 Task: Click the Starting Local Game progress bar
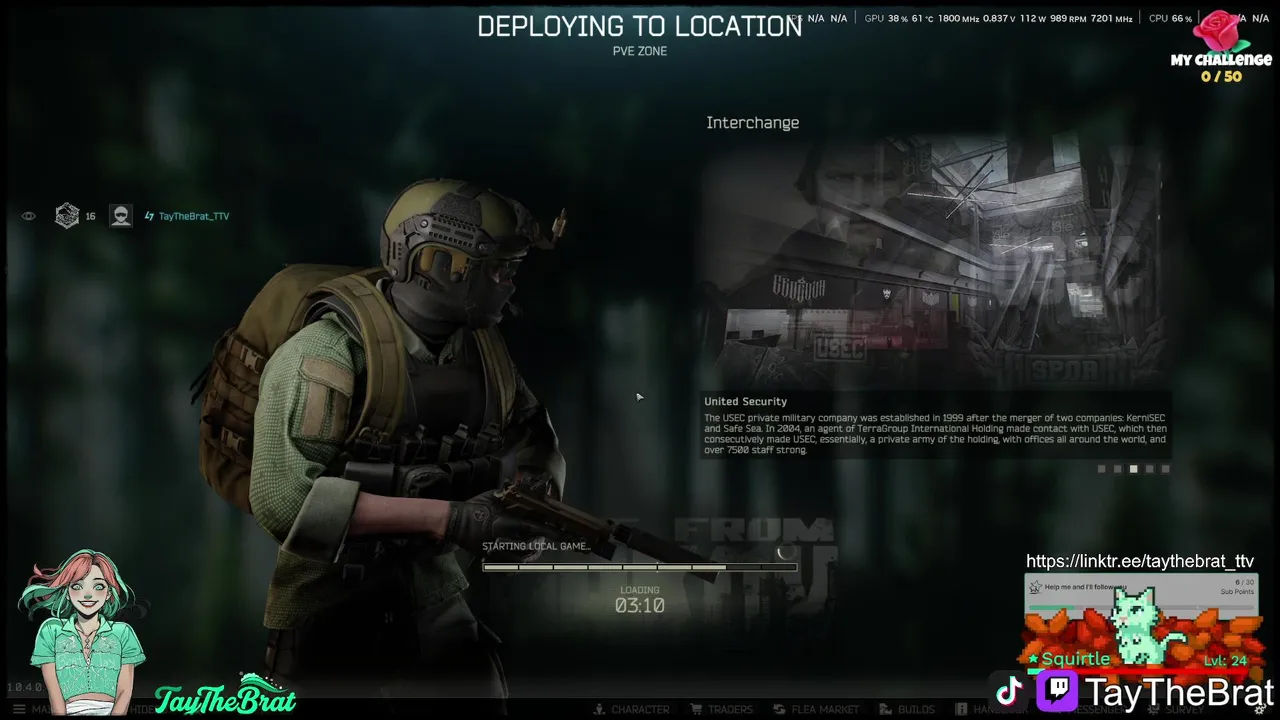(640, 567)
